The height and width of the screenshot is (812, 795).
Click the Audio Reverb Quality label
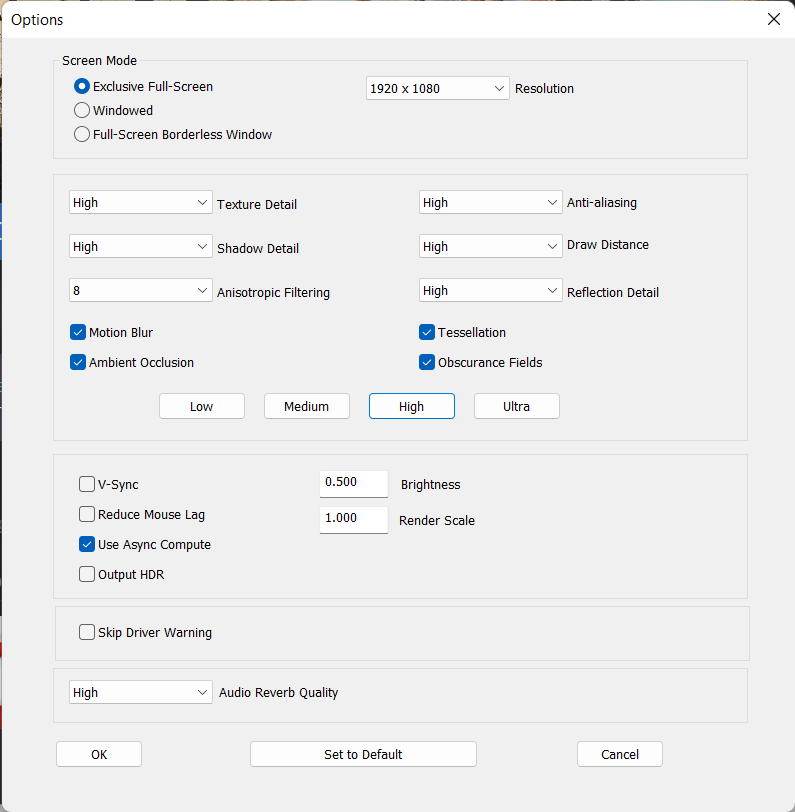pos(278,692)
